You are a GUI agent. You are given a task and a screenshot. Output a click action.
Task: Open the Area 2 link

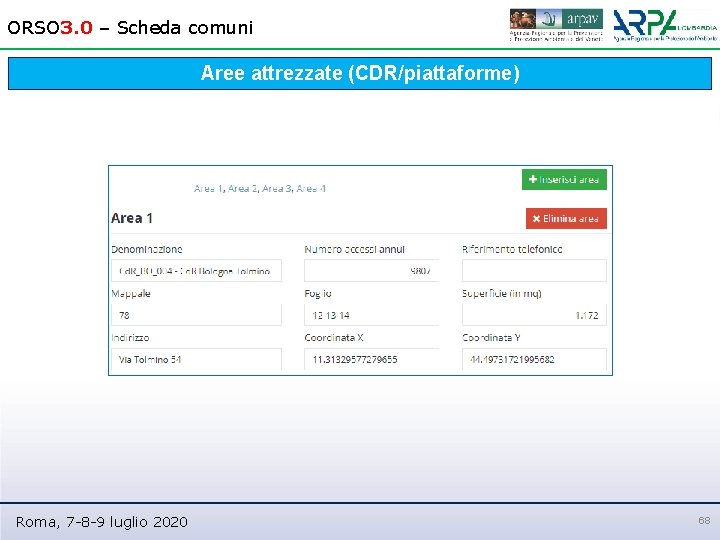pos(242,189)
